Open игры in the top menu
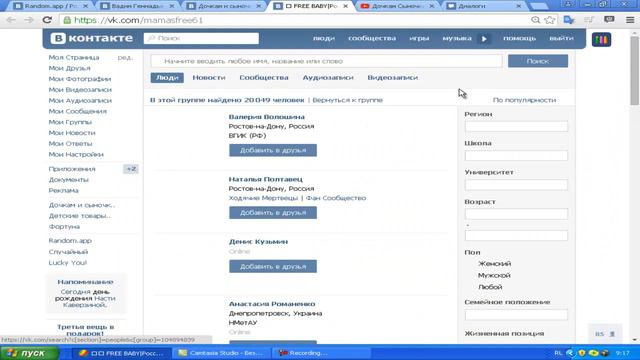This screenshot has width=640, height=360. (419, 38)
